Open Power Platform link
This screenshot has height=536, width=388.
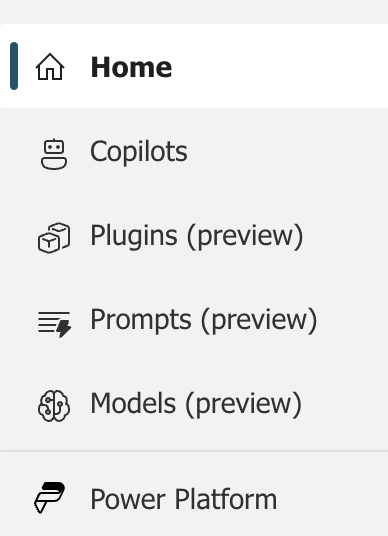194,499
